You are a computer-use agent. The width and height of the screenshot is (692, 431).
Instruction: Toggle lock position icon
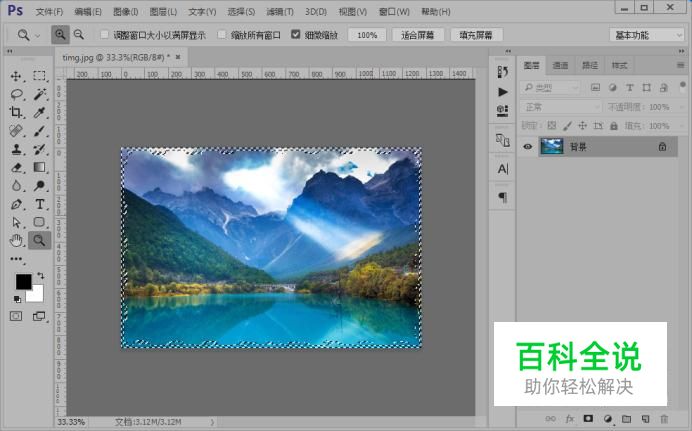tap(583, 126)
